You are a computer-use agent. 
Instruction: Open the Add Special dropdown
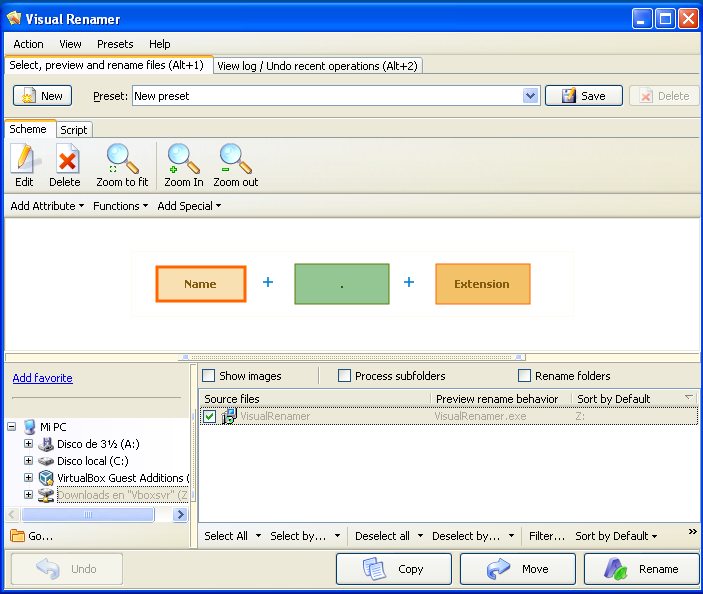point(189,206)
